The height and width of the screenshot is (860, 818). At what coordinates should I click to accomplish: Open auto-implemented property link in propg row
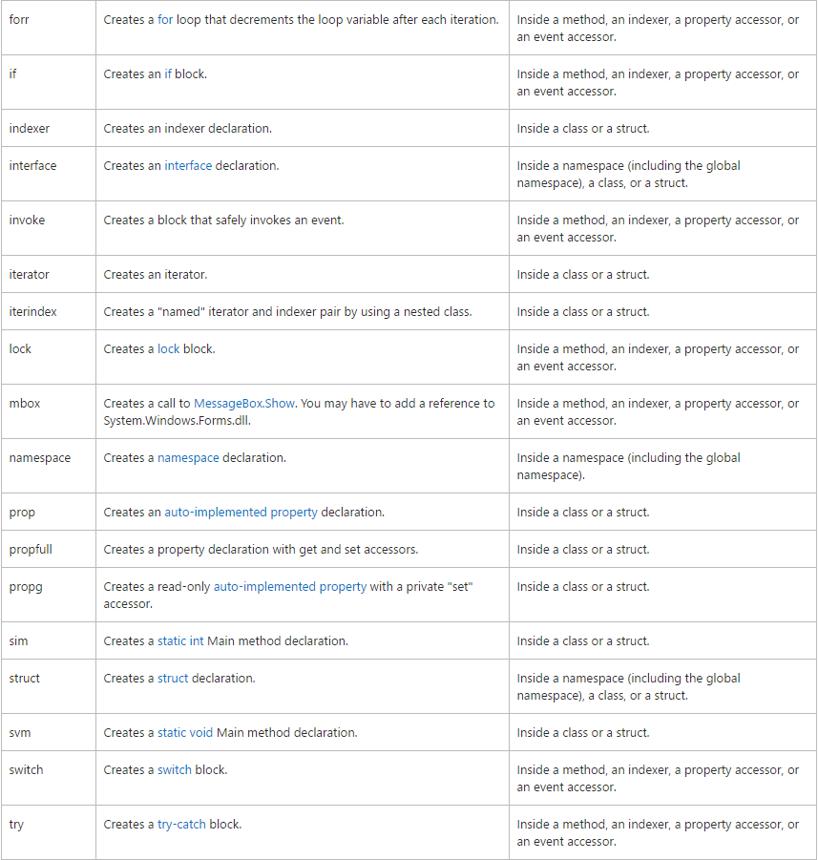pos(290,587)
